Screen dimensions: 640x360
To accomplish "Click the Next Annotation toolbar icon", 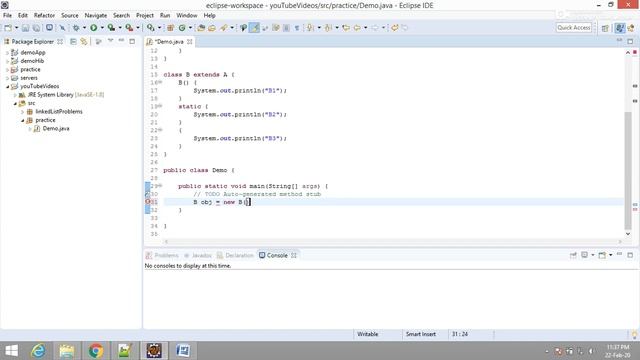I will 310,28.
